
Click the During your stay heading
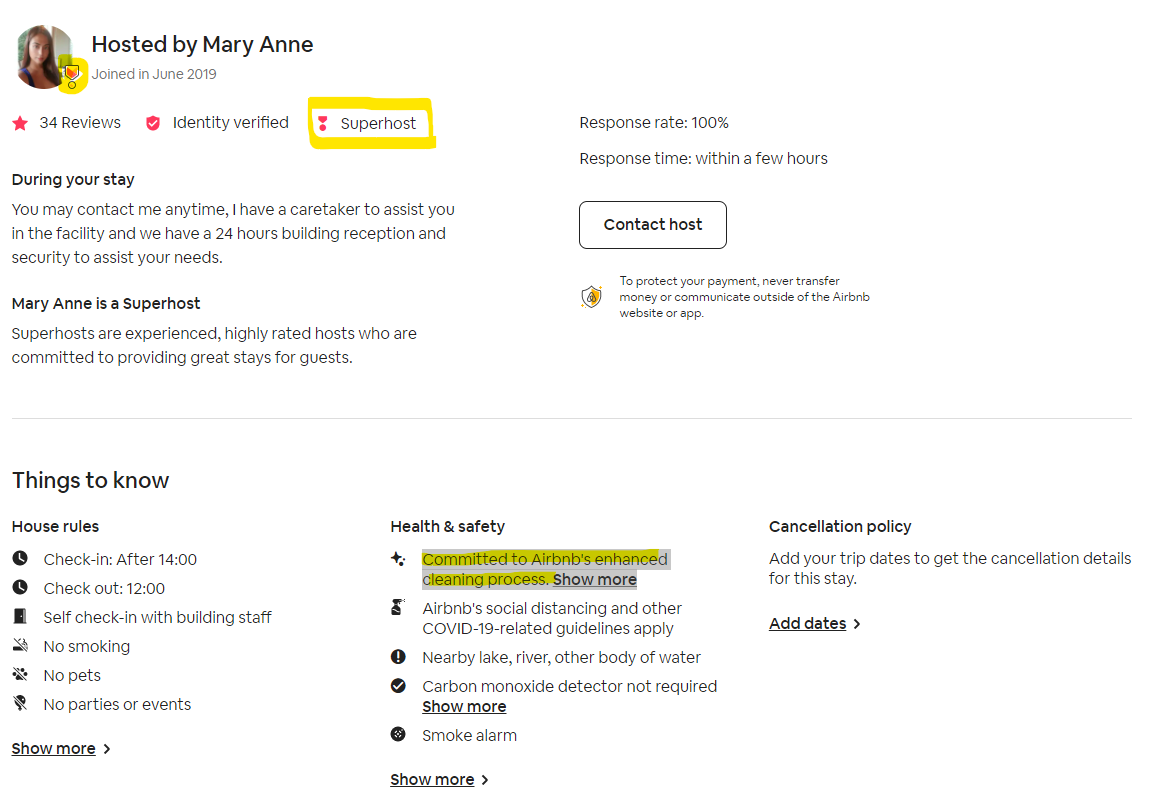coord(73,179)
